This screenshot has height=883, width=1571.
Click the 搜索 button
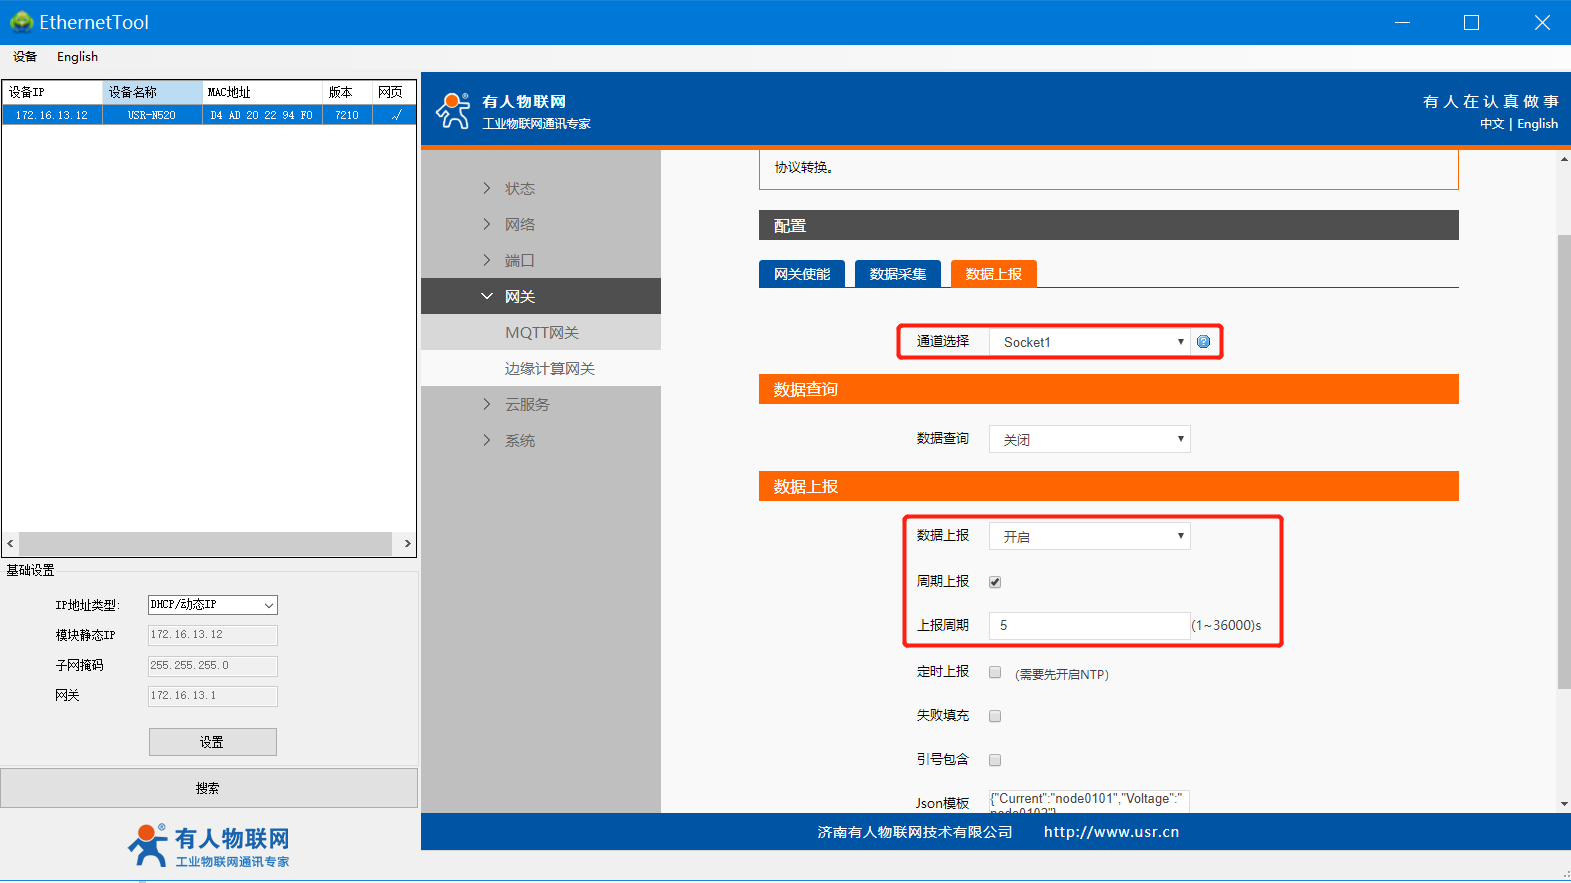(208, 788)
